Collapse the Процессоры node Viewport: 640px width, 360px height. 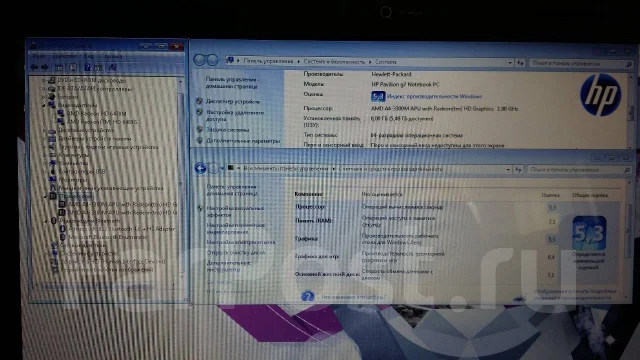[45, 196]
